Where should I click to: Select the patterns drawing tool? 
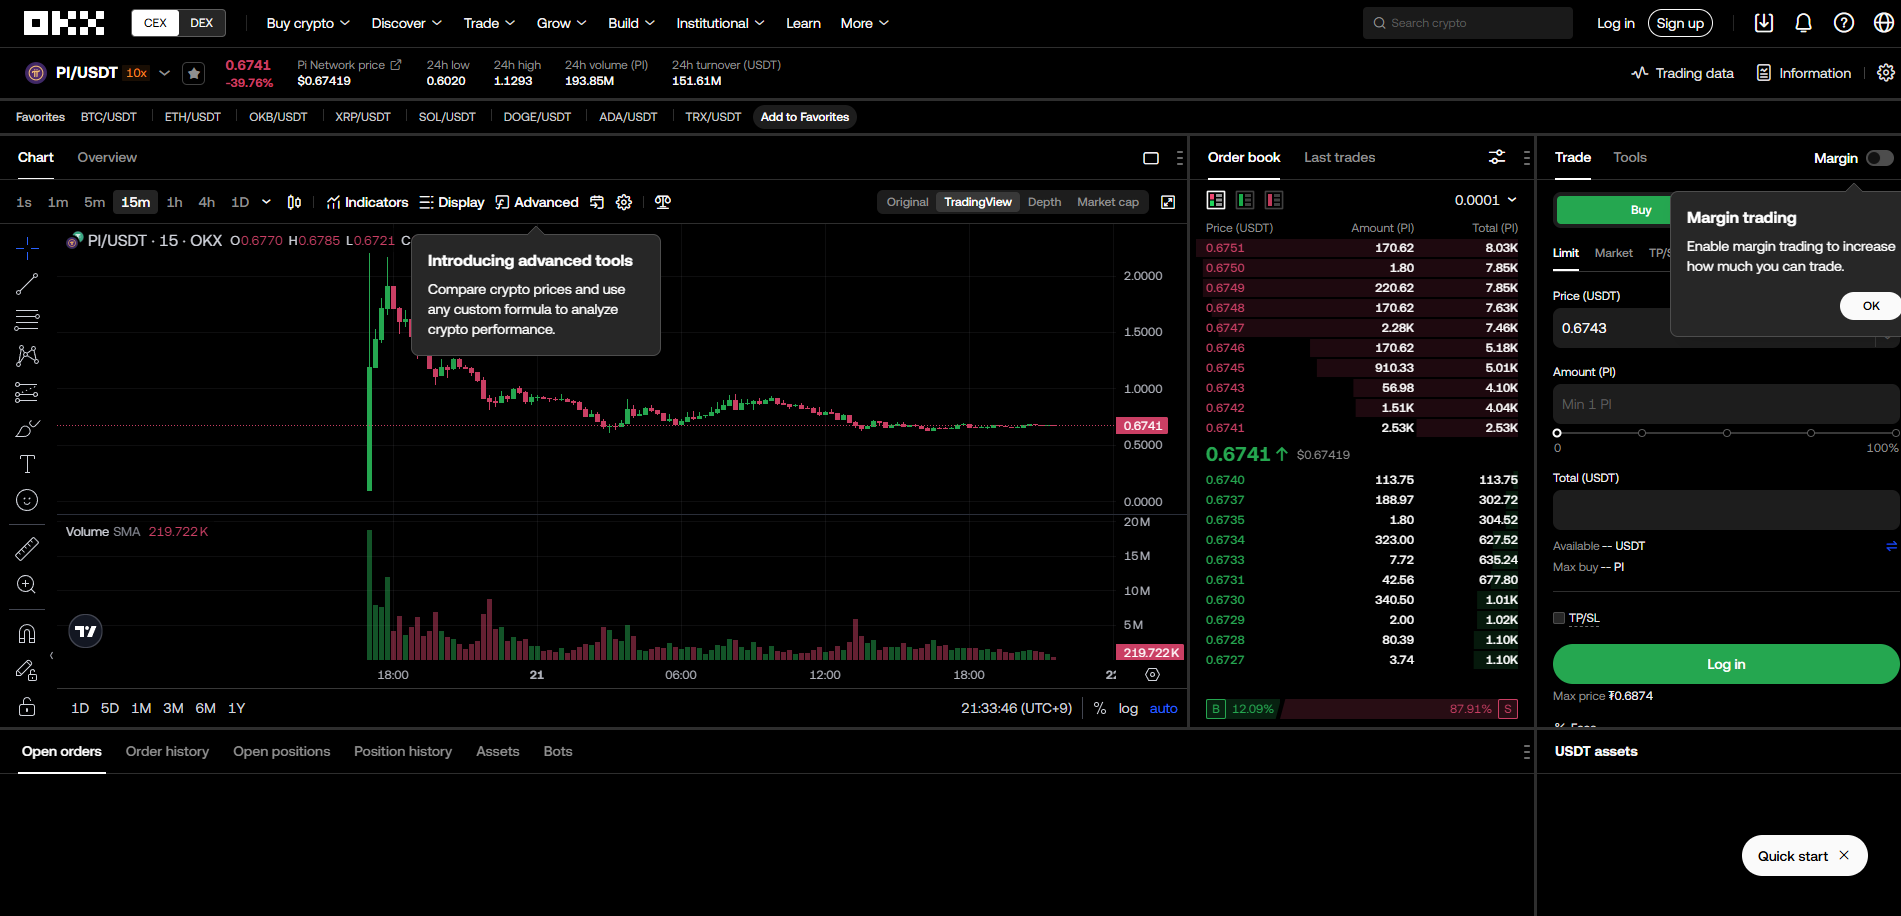tap(27, 356)
